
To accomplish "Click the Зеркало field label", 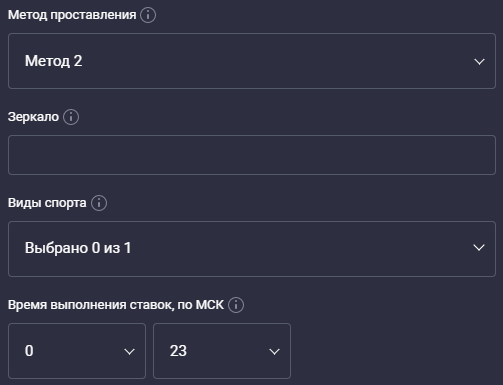I will 33,117.
